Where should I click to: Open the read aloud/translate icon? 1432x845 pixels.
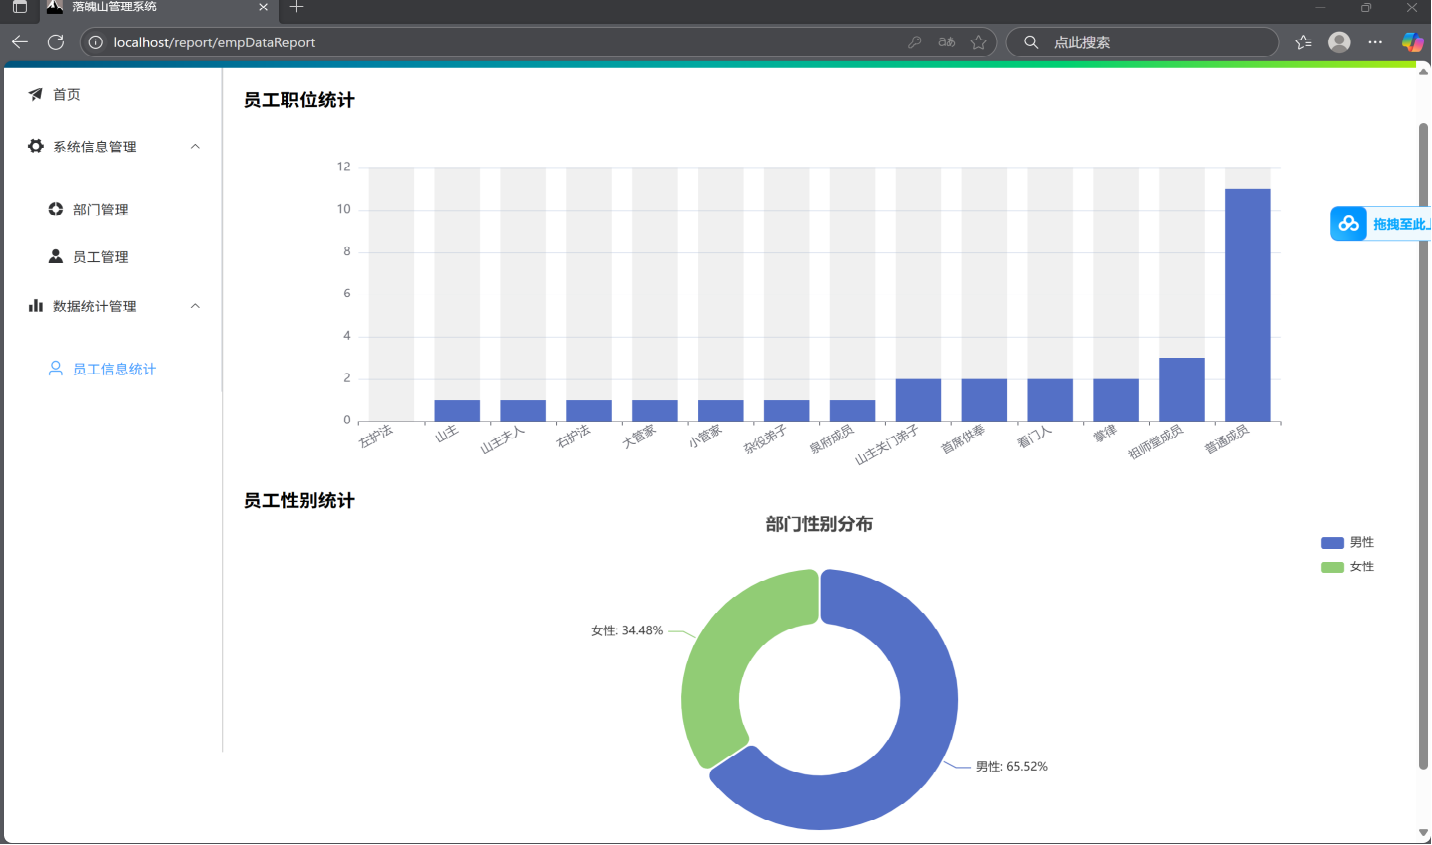(x=946, y=42)
